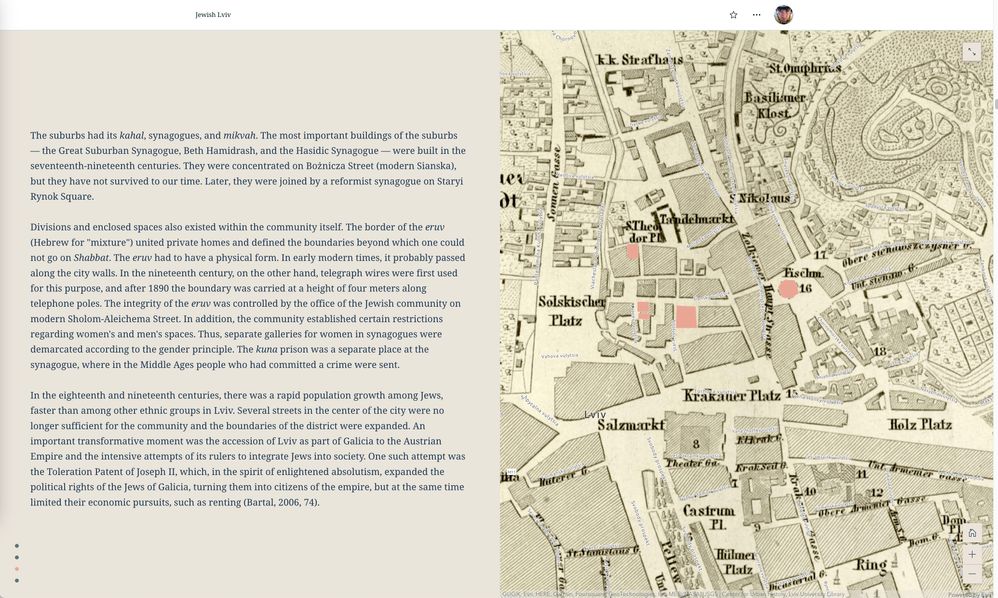Screen dimensions: 998x598
Task: Select the second navigation dot
Action: (15, 556)
